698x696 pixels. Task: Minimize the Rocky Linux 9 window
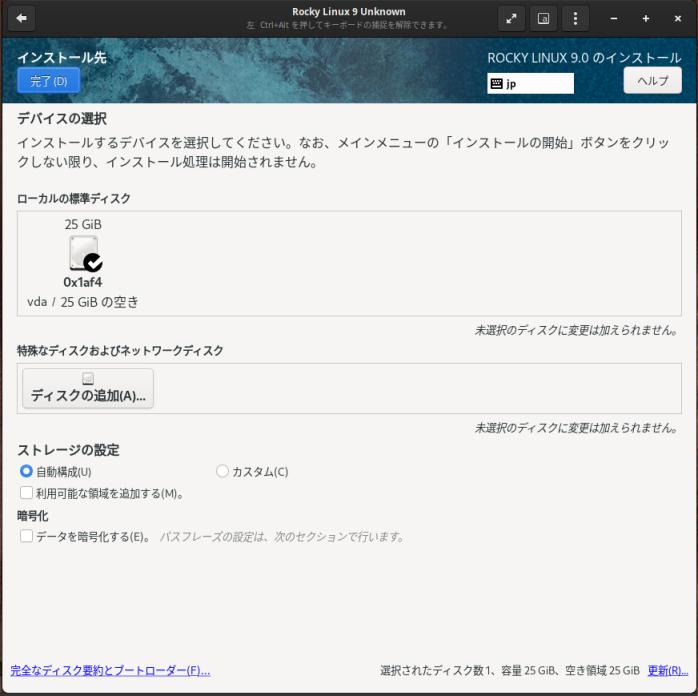click(x=613, y=18)
